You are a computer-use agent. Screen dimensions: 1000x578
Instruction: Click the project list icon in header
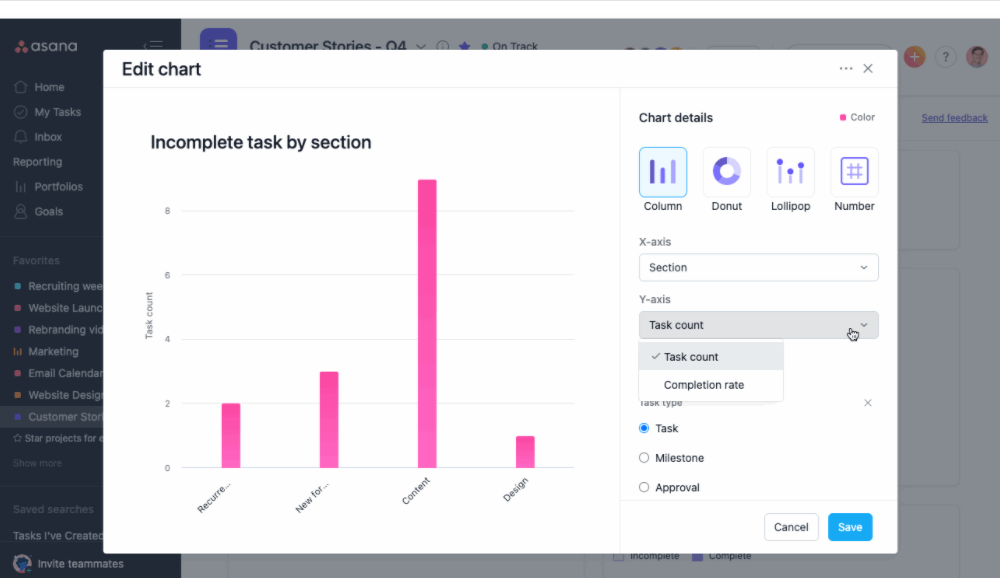218,39
